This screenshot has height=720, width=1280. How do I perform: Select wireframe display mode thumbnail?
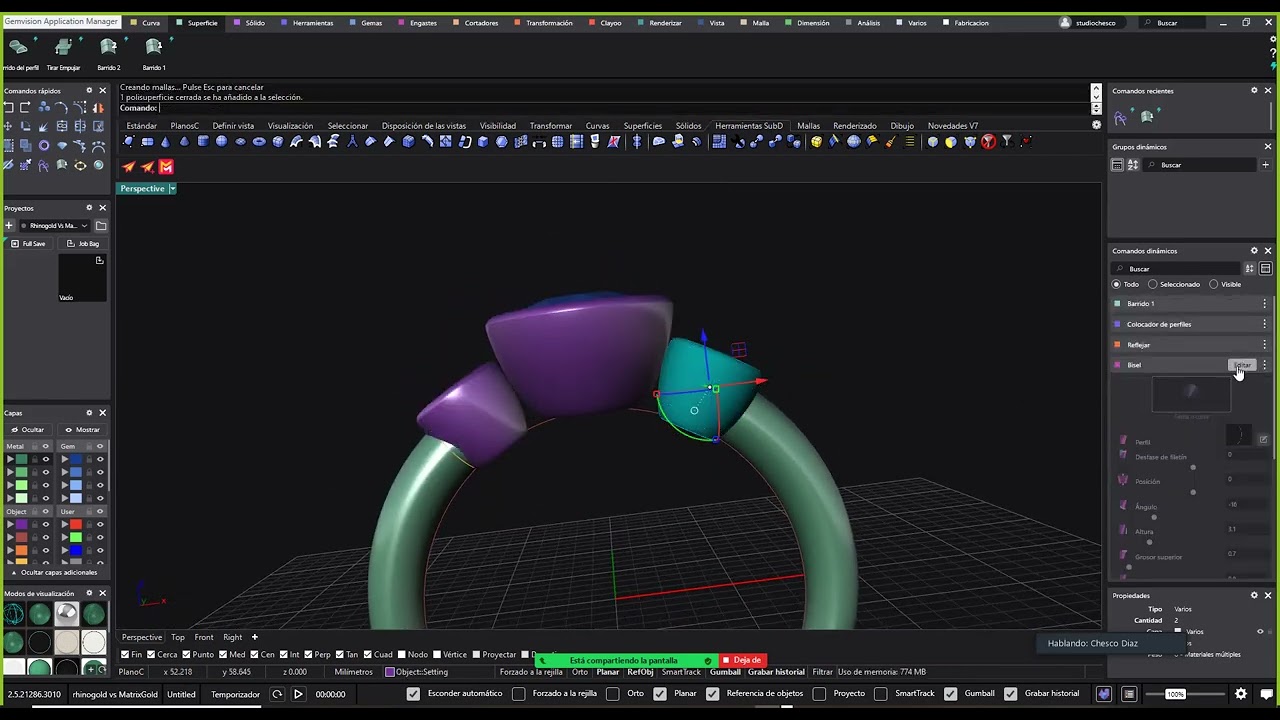14,614
